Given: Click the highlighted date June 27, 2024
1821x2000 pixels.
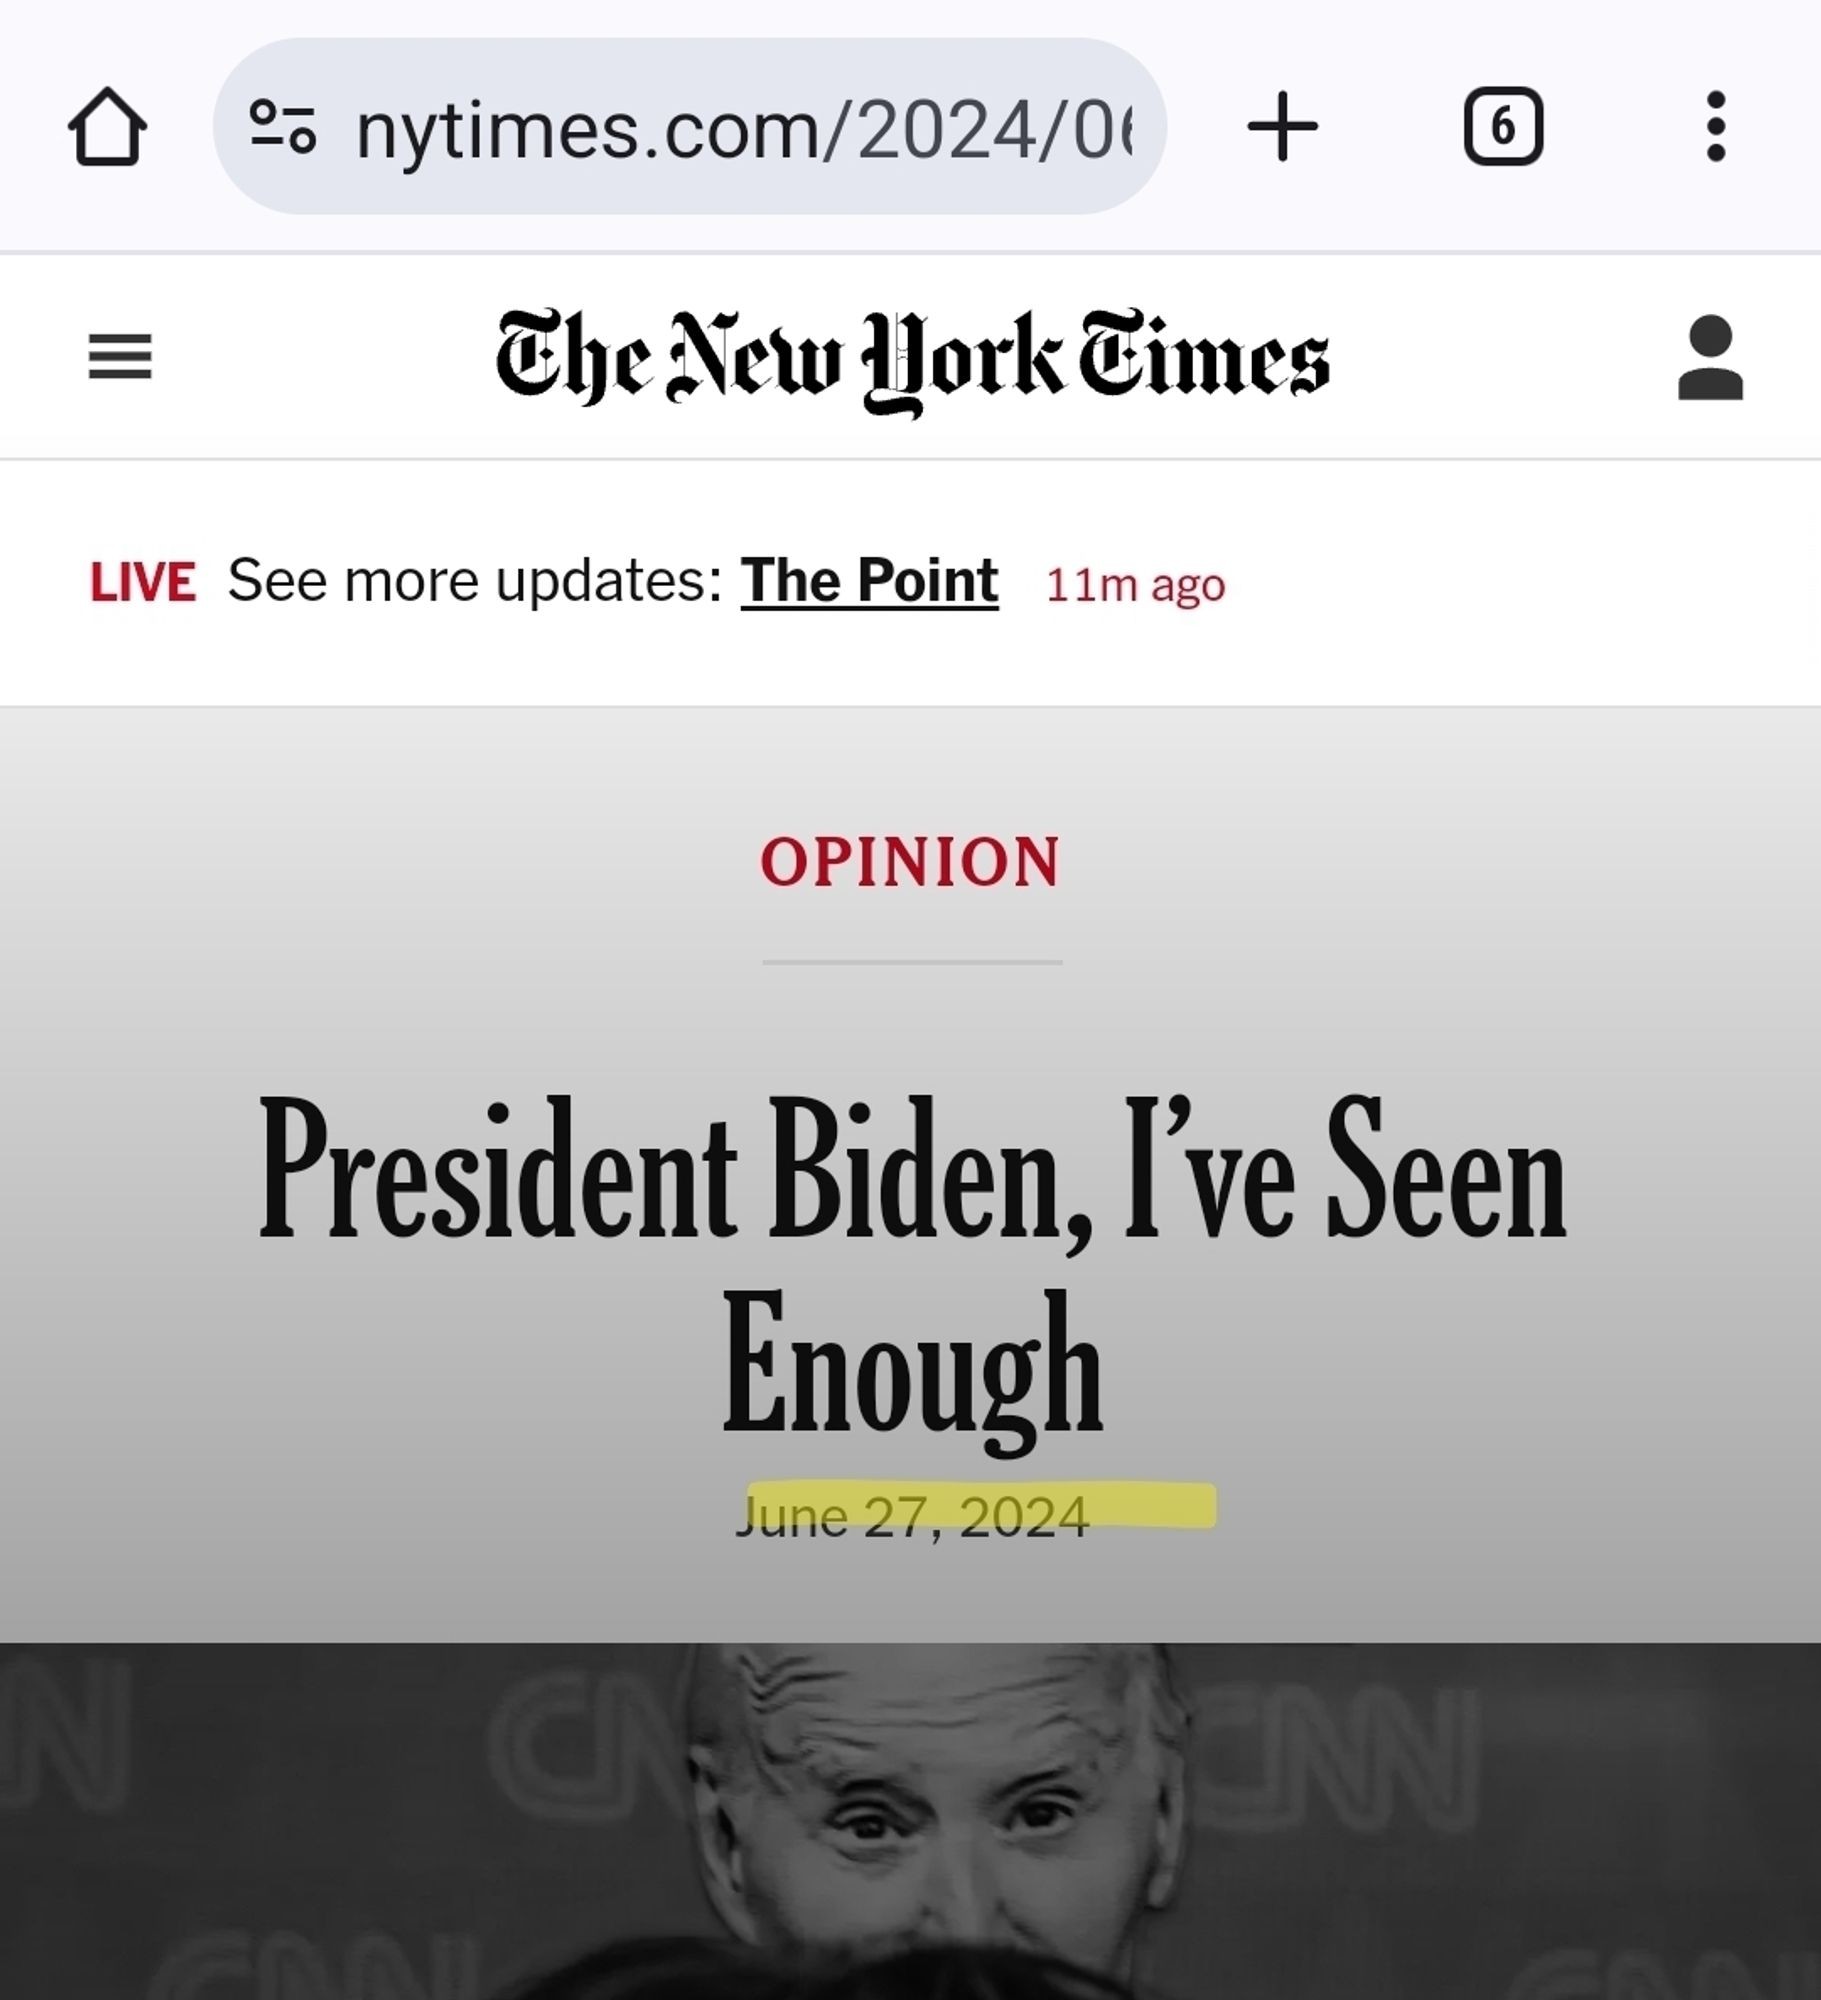Looking at the screenshot, I should coord(912,1516).
